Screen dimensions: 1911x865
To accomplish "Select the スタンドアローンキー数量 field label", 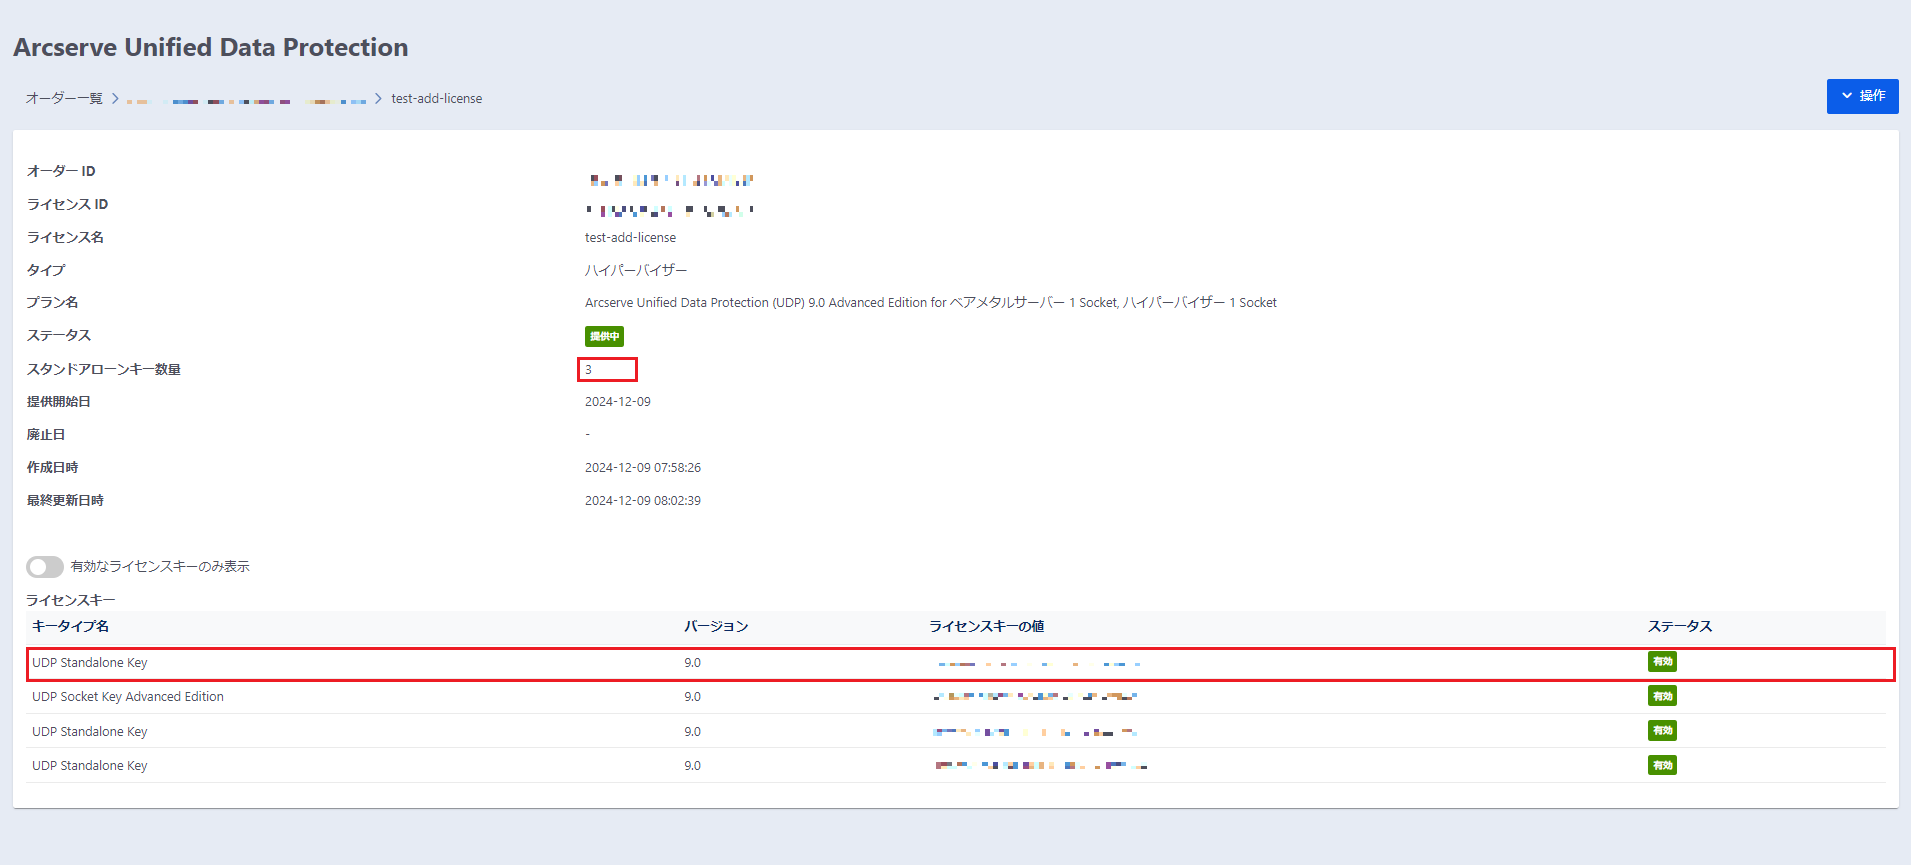I will pyautogui.click(x=104, y=369).
